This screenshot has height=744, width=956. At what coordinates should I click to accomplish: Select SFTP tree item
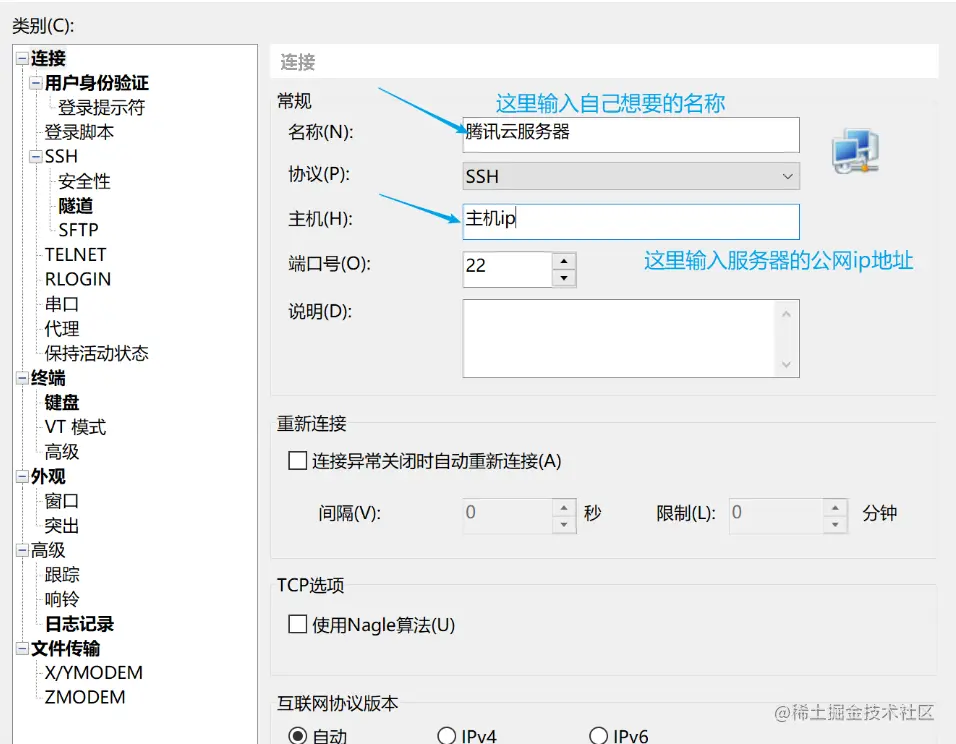pyautogui.click(x=78, y=230)
